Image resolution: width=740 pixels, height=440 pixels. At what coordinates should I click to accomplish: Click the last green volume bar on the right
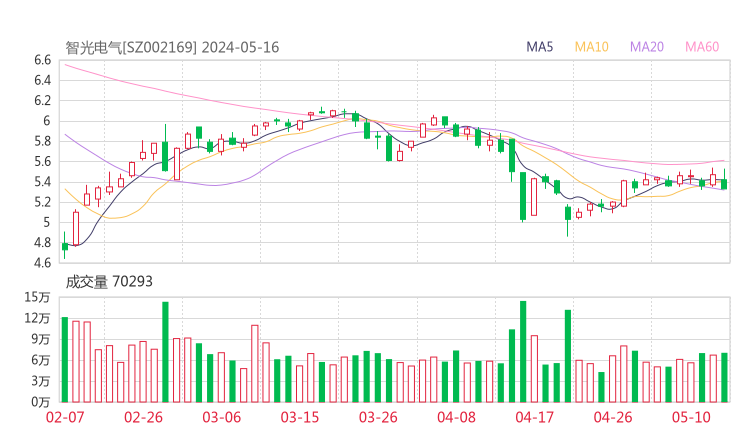(x=724, y=378)
